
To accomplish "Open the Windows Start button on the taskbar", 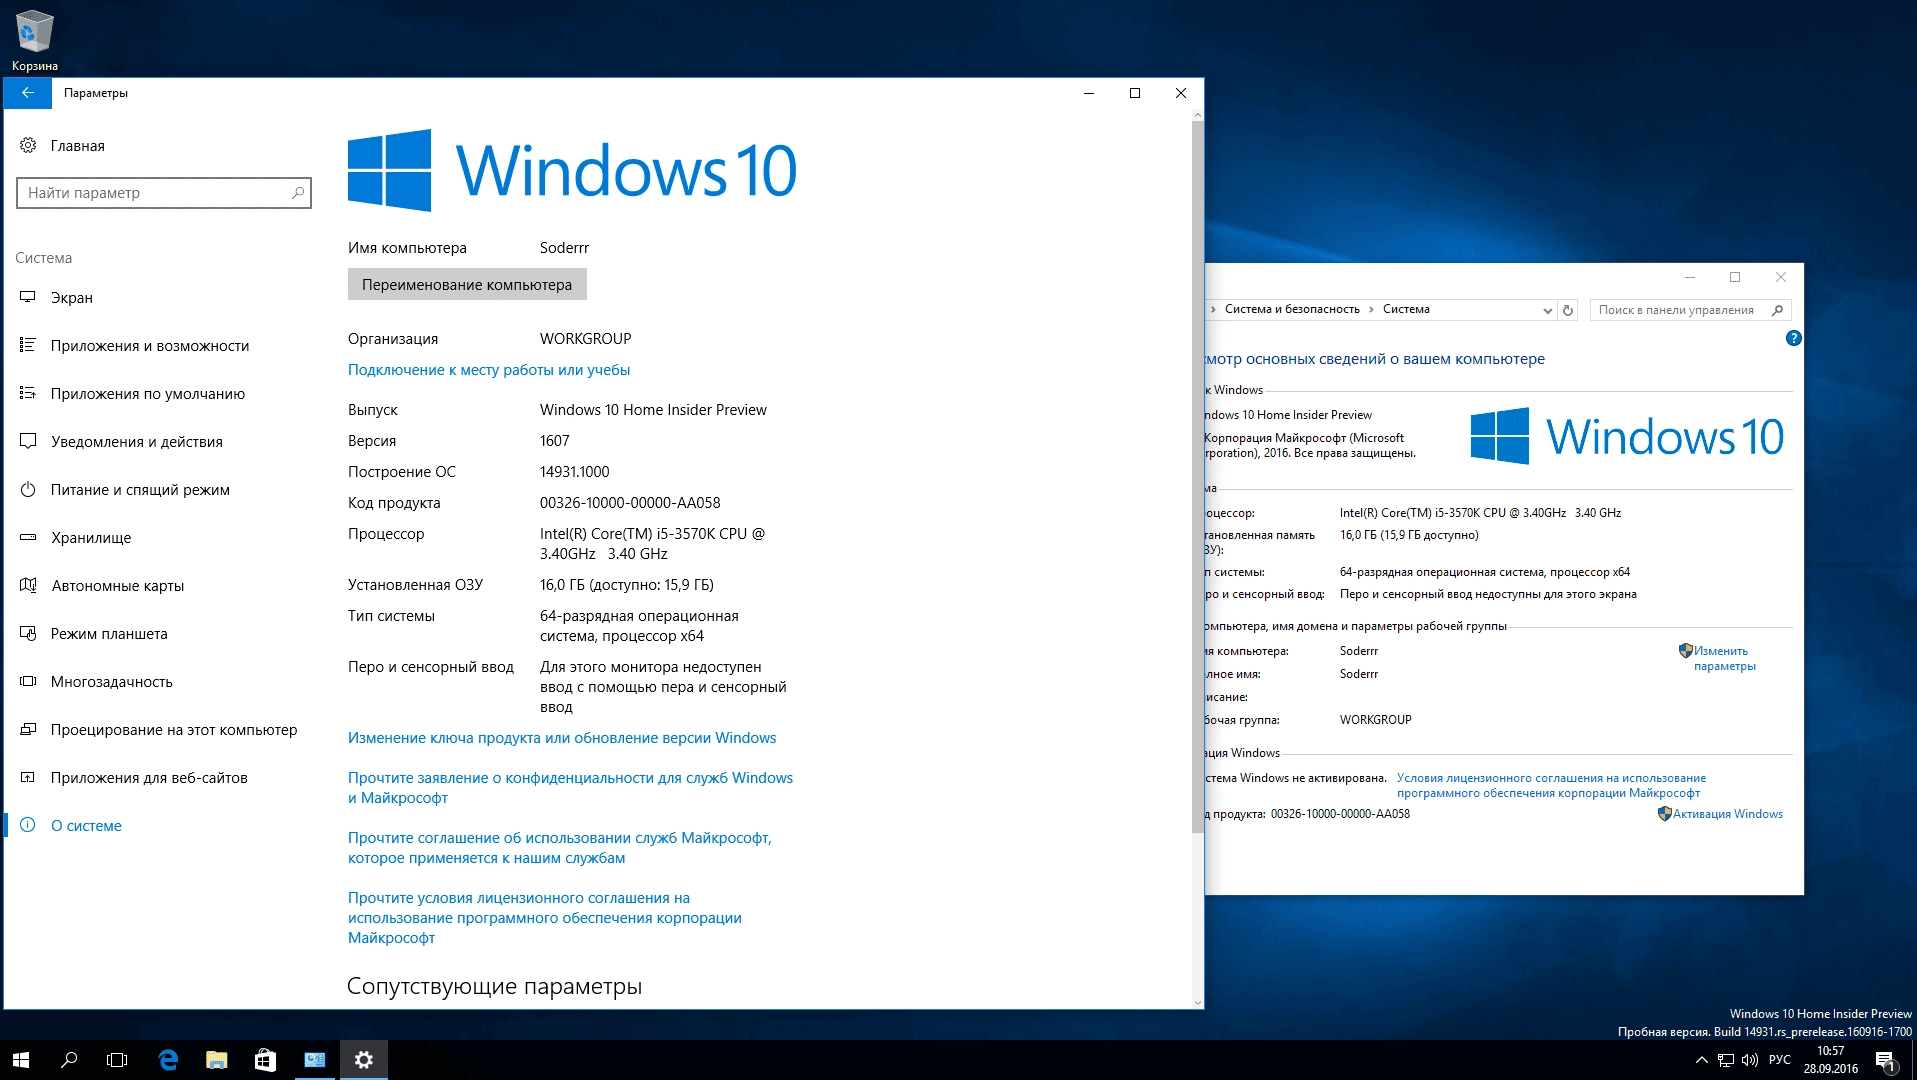I will (21, 1060).
